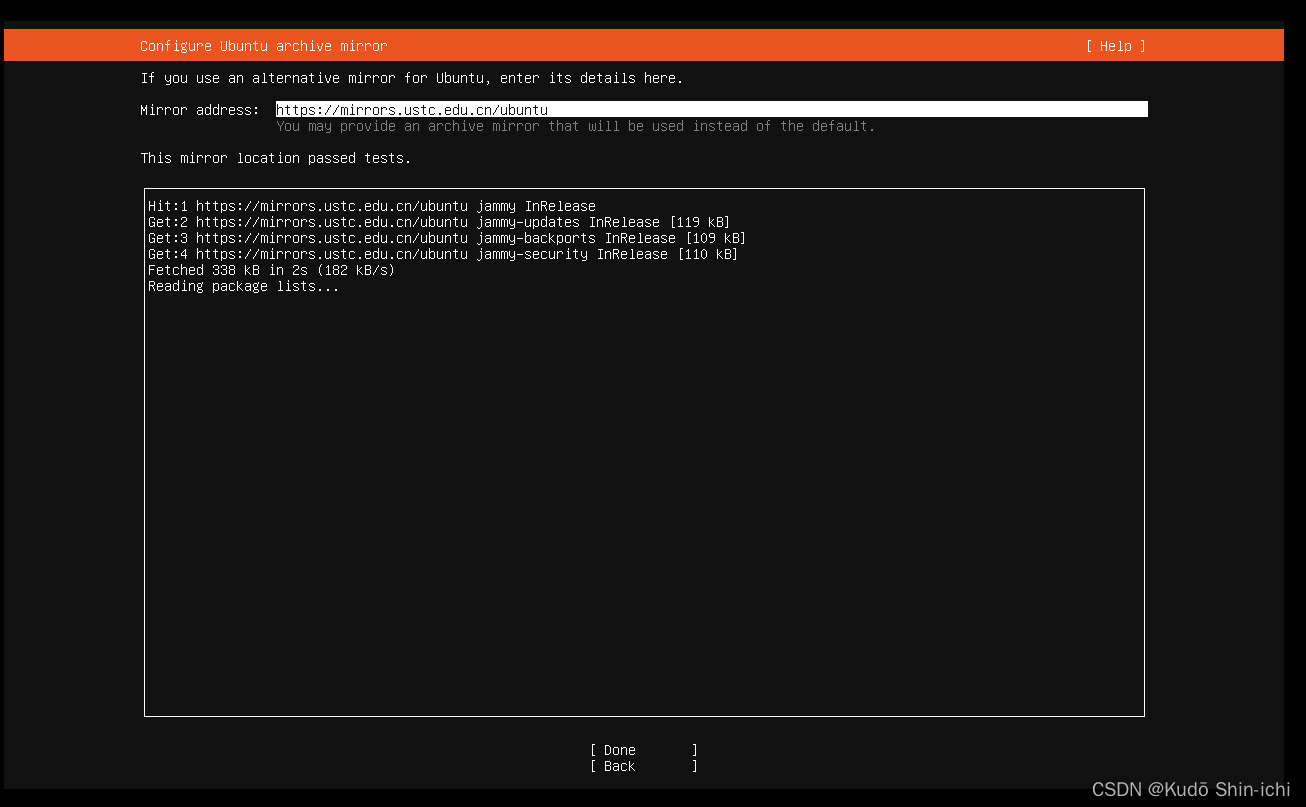Click the mirror test log panel
The width and height of the screenshot is (1306, 807).
645,450
